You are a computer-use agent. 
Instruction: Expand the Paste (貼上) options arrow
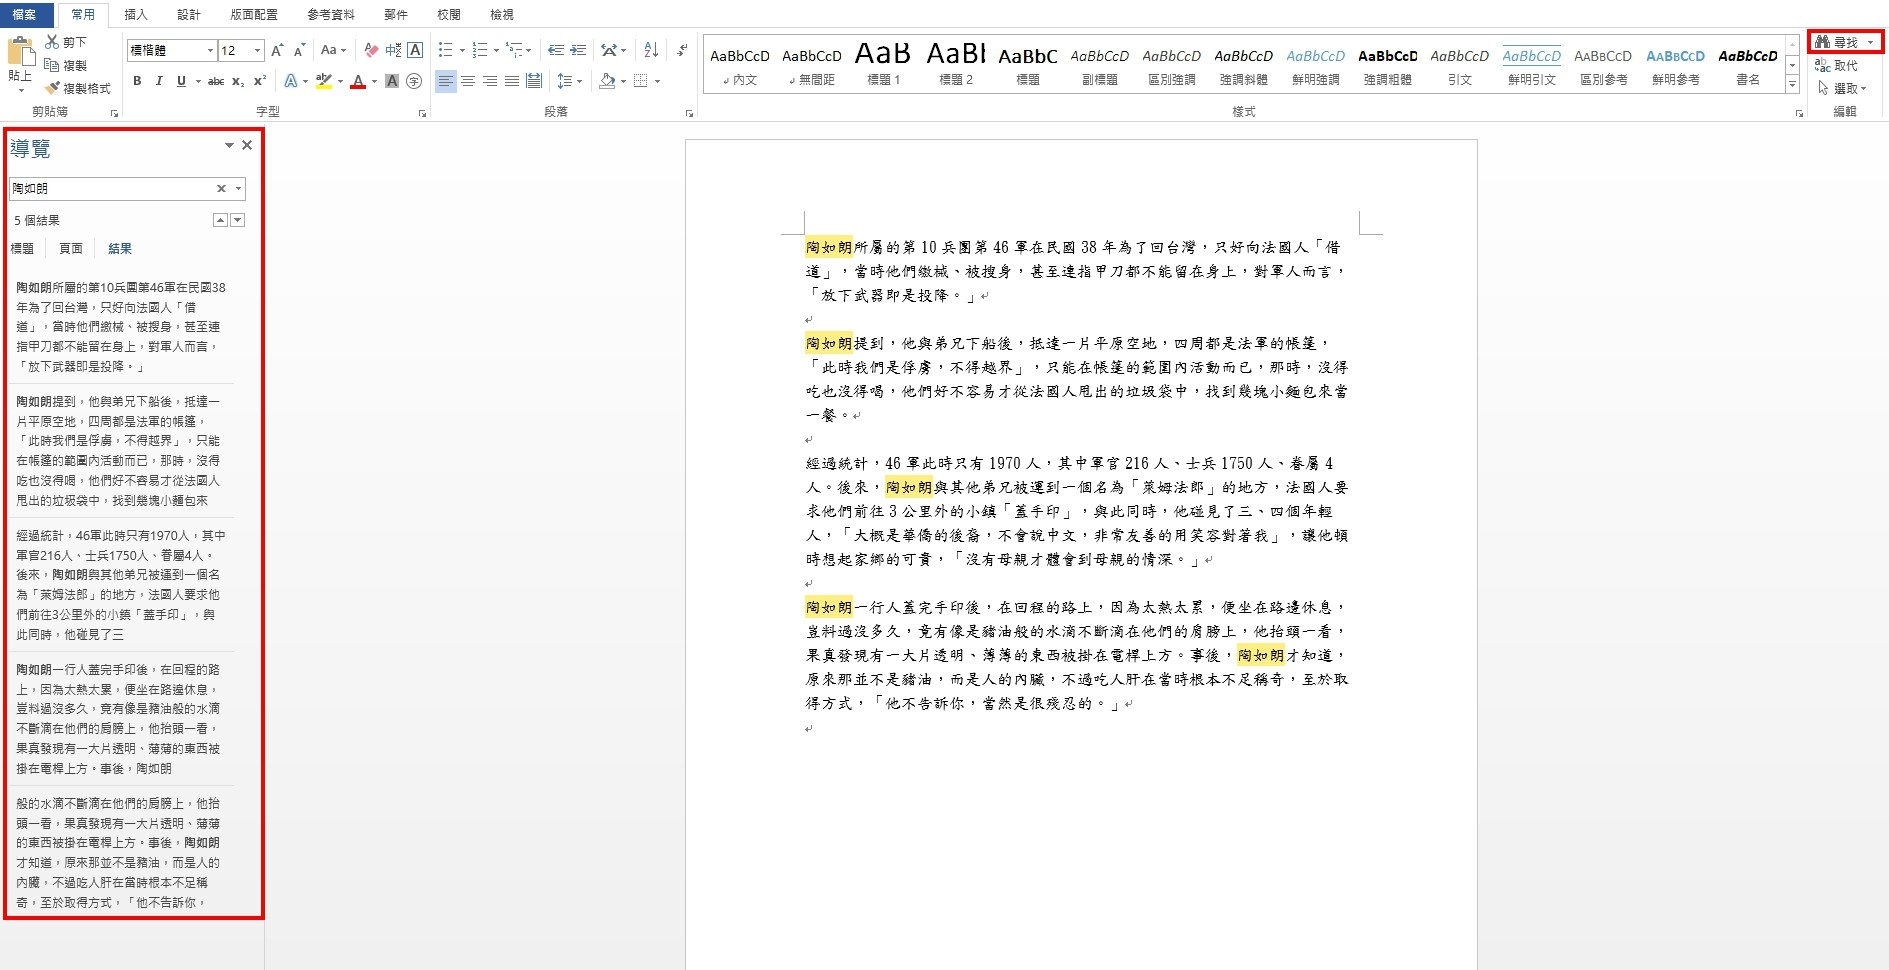[20, 89]
